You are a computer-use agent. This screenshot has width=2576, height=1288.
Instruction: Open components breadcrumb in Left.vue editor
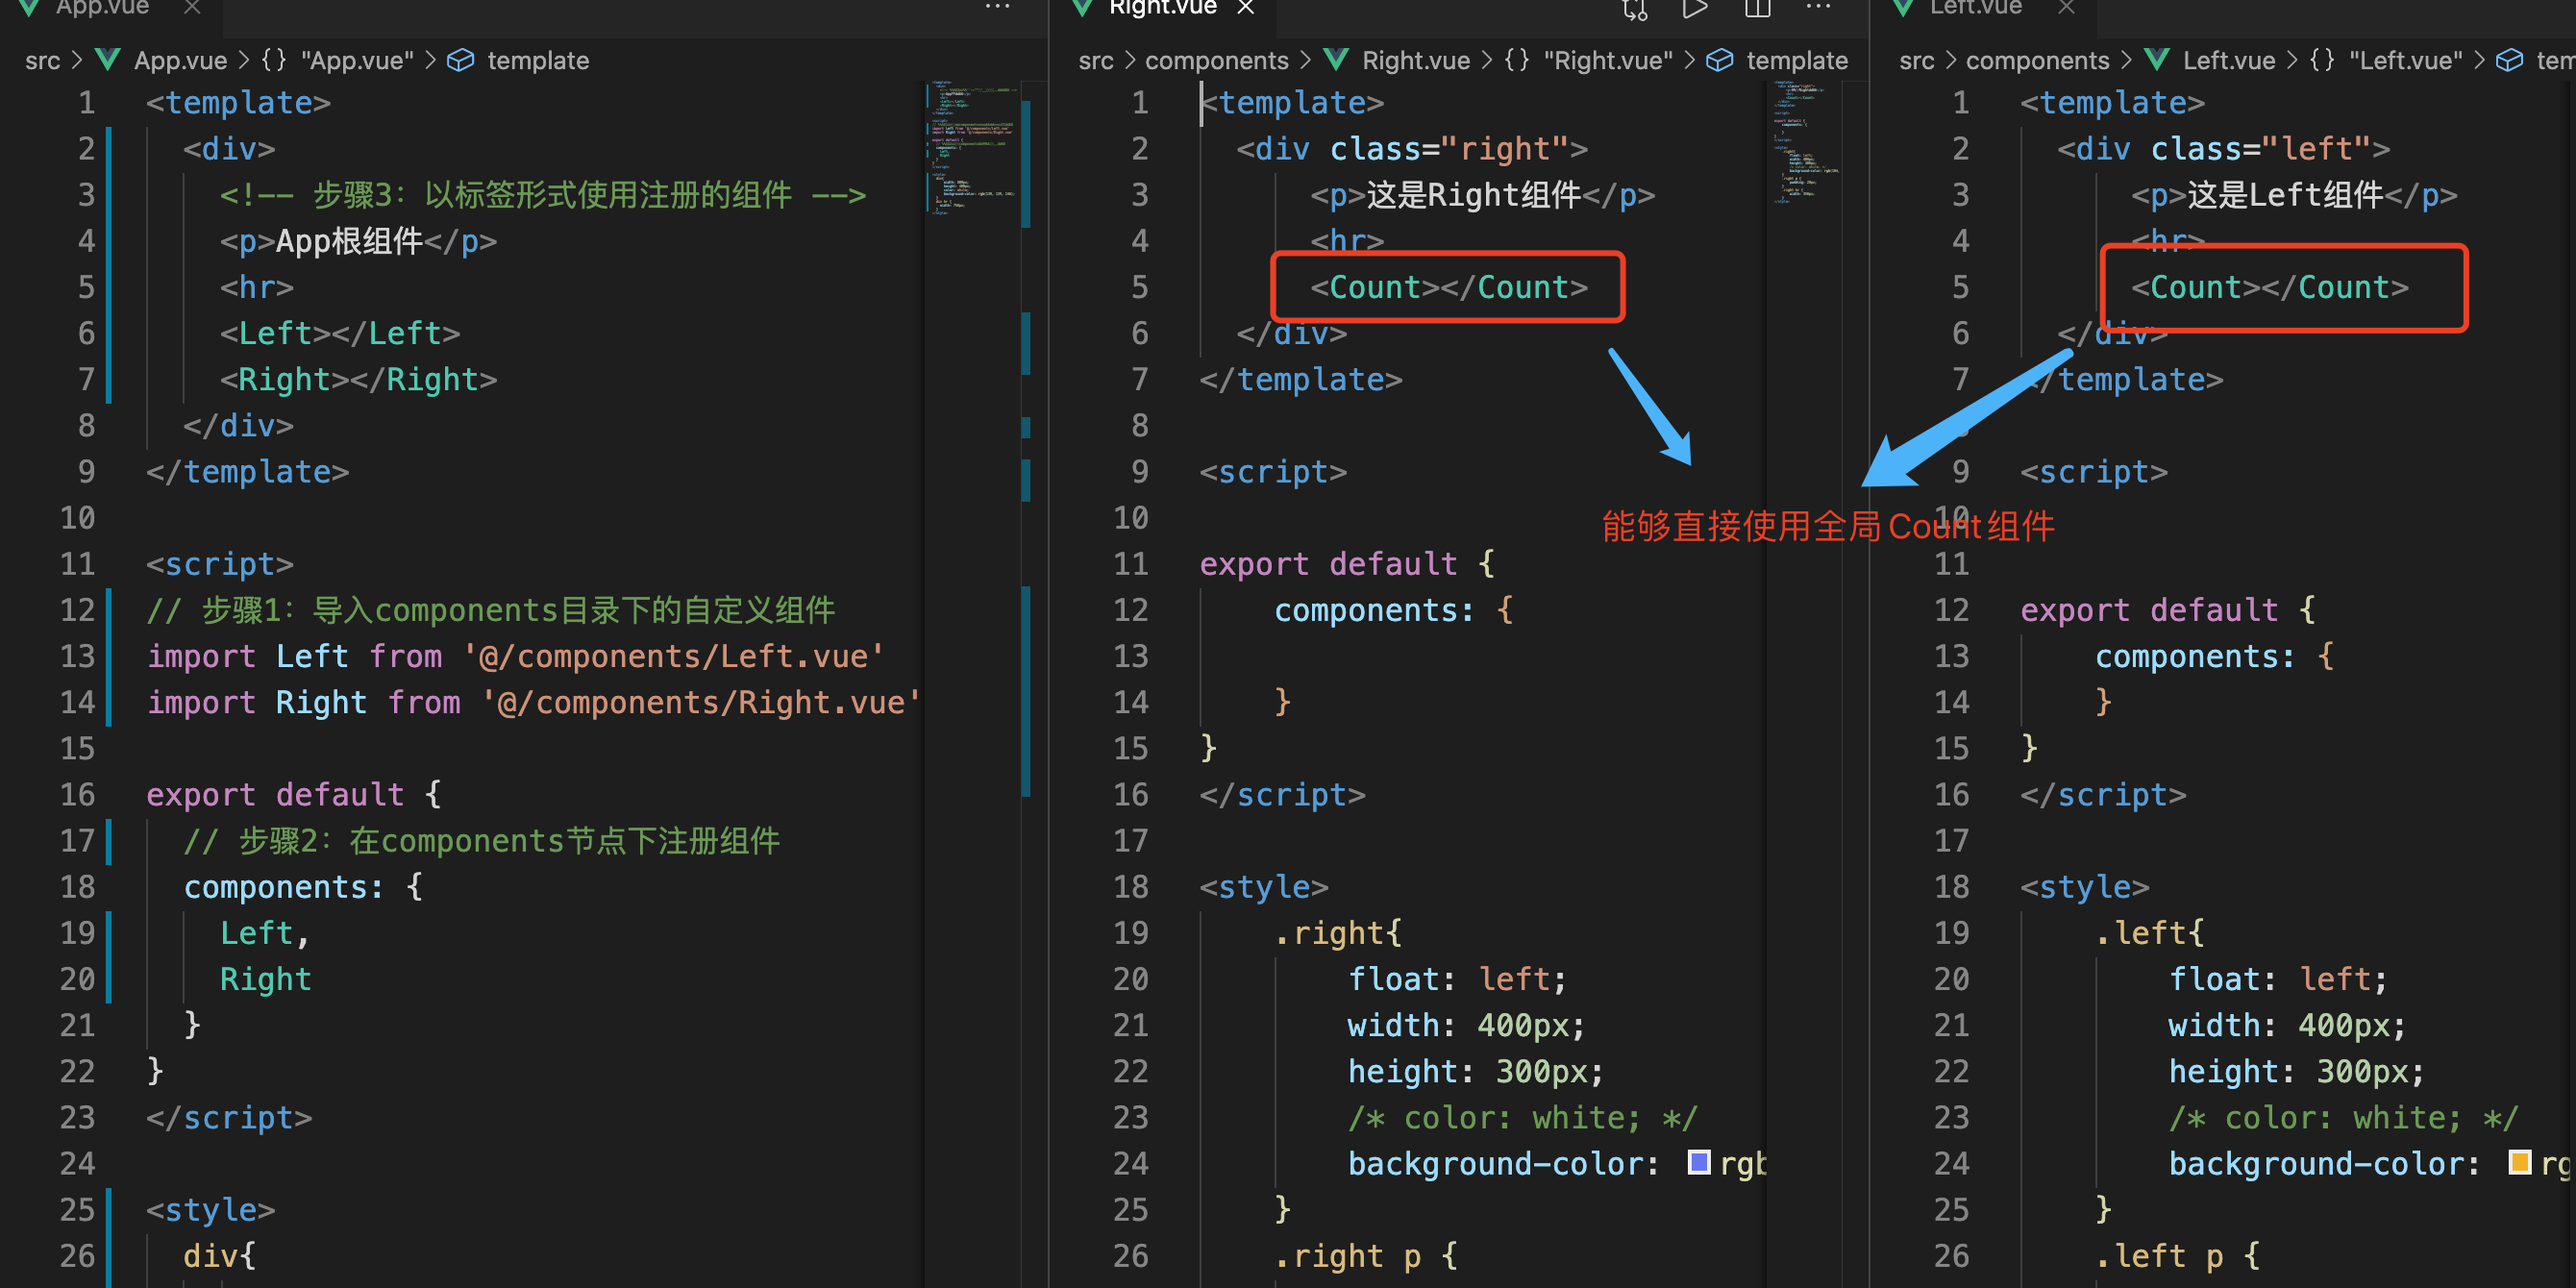coord(2037,61)
